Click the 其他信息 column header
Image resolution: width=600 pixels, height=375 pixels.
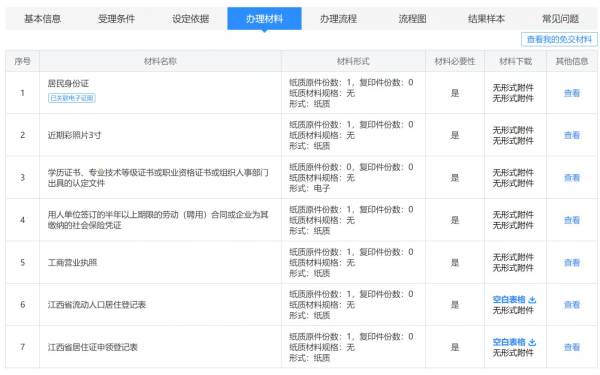[x=572, y=61]
